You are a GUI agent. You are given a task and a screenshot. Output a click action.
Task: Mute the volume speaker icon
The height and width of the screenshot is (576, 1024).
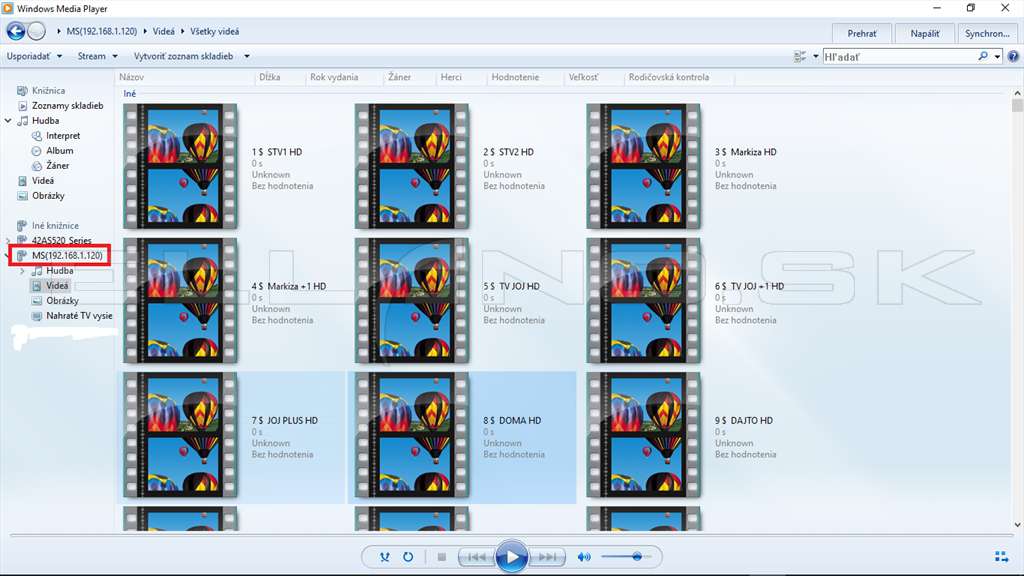click(584, 557)
